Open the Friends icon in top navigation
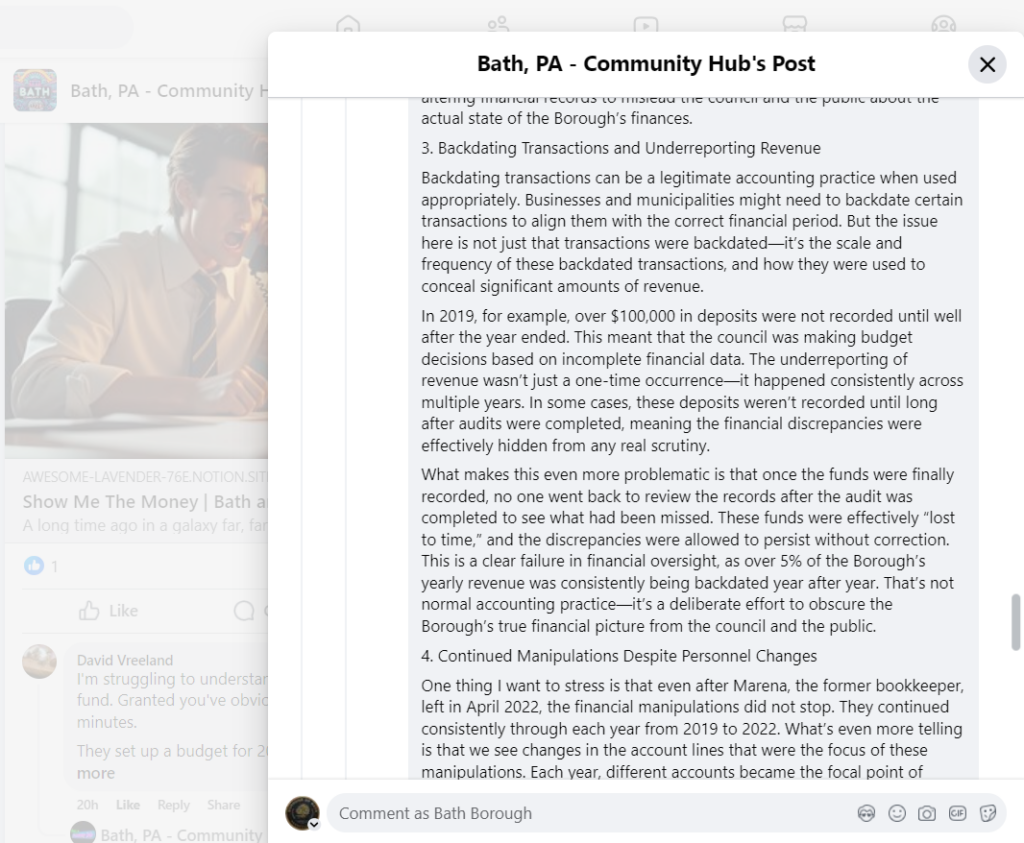 [497, 25]
